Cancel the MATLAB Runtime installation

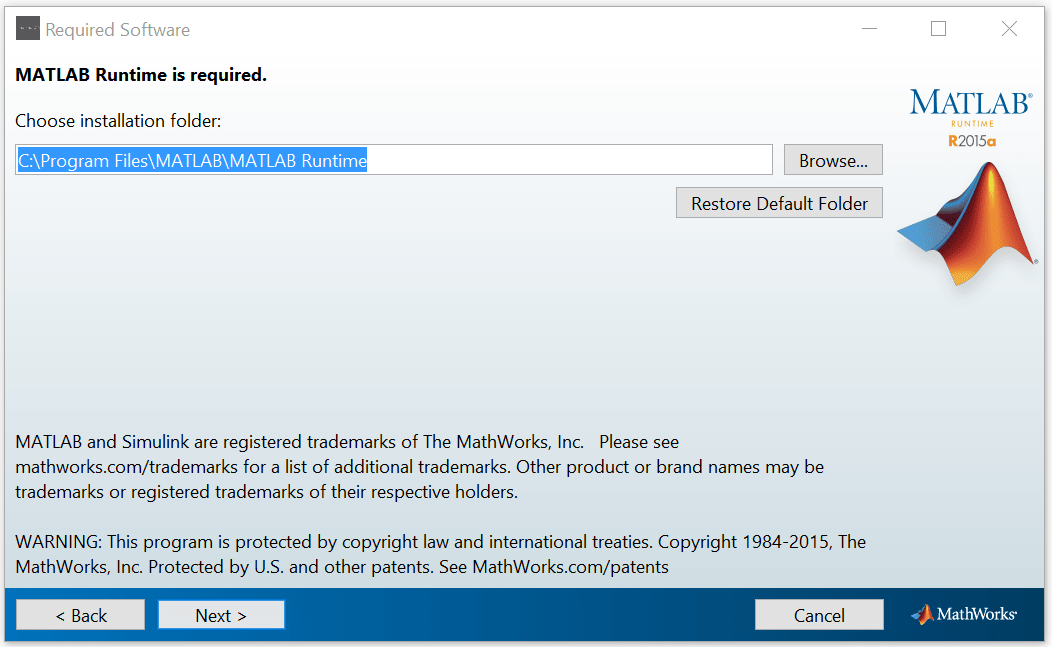coord(819,615)
